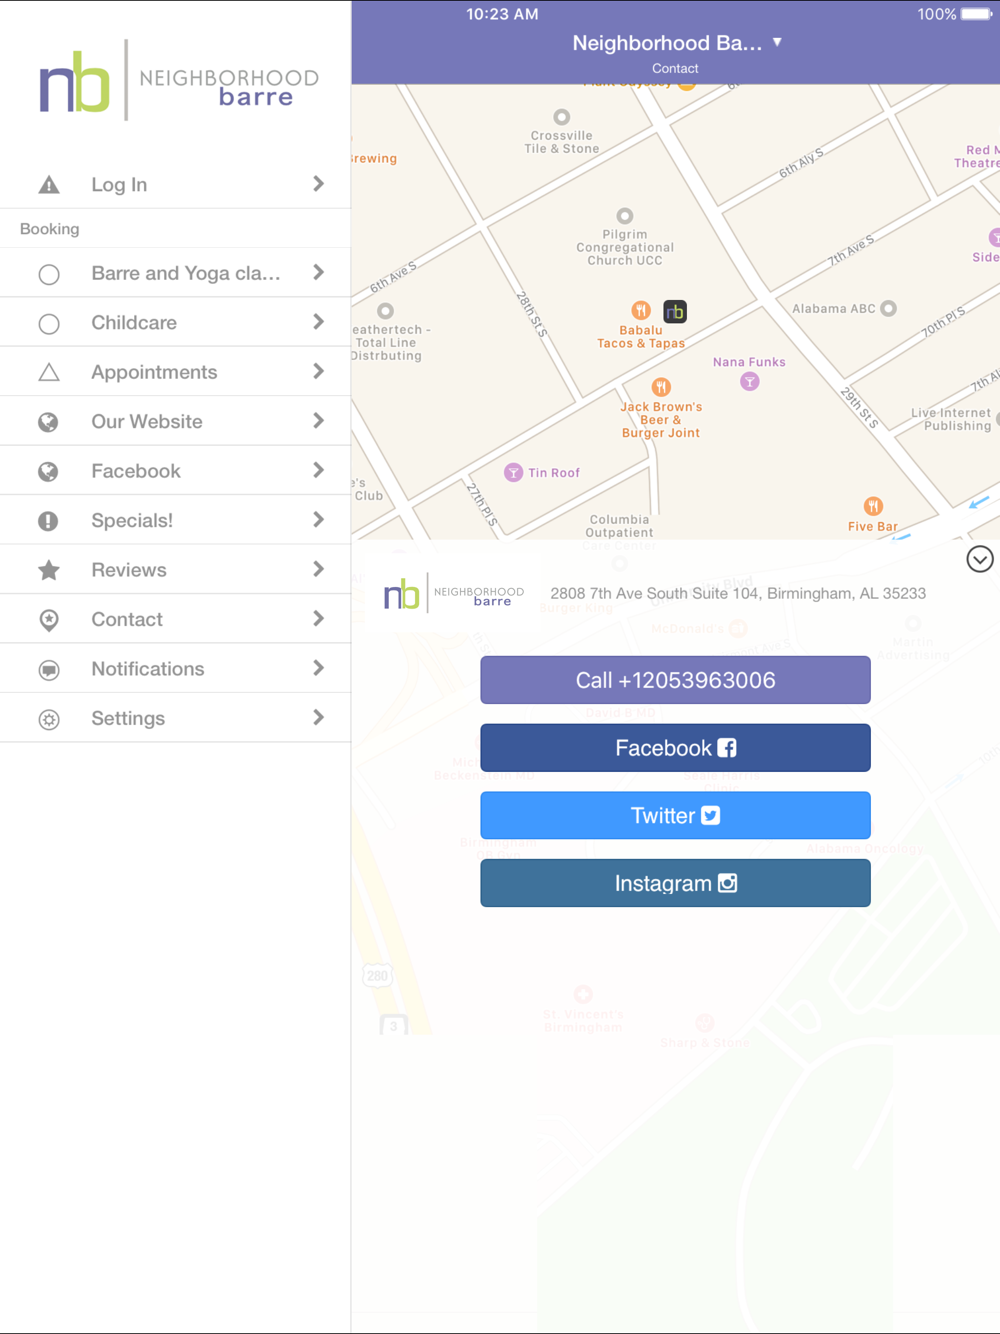Tap the Neighborhood Ba... header title
This screenshot has height=1334, width=1000.
click(667, 43)
